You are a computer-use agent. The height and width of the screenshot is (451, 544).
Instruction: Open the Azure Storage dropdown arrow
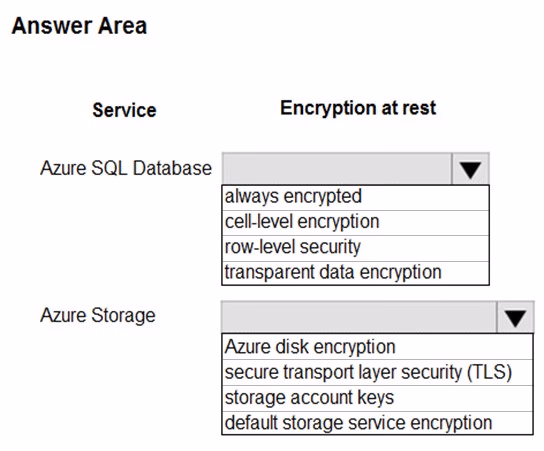[515, 317]
